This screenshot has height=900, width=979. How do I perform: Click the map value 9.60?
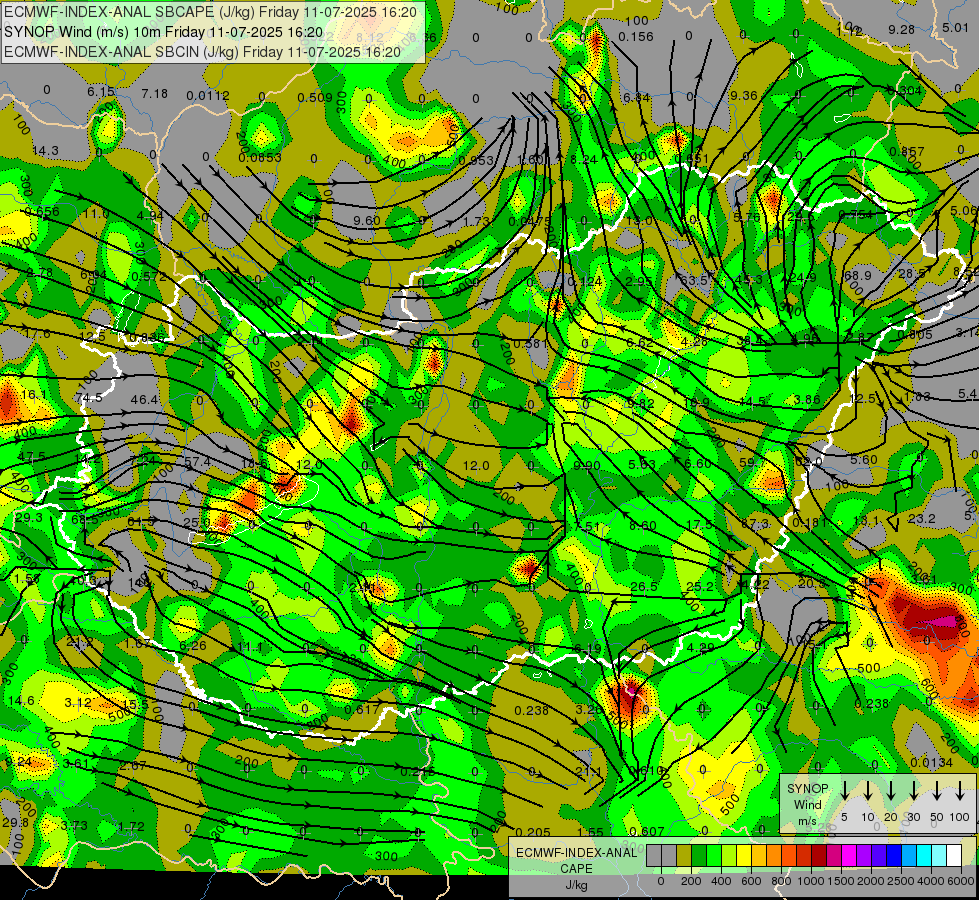[367, 220]
